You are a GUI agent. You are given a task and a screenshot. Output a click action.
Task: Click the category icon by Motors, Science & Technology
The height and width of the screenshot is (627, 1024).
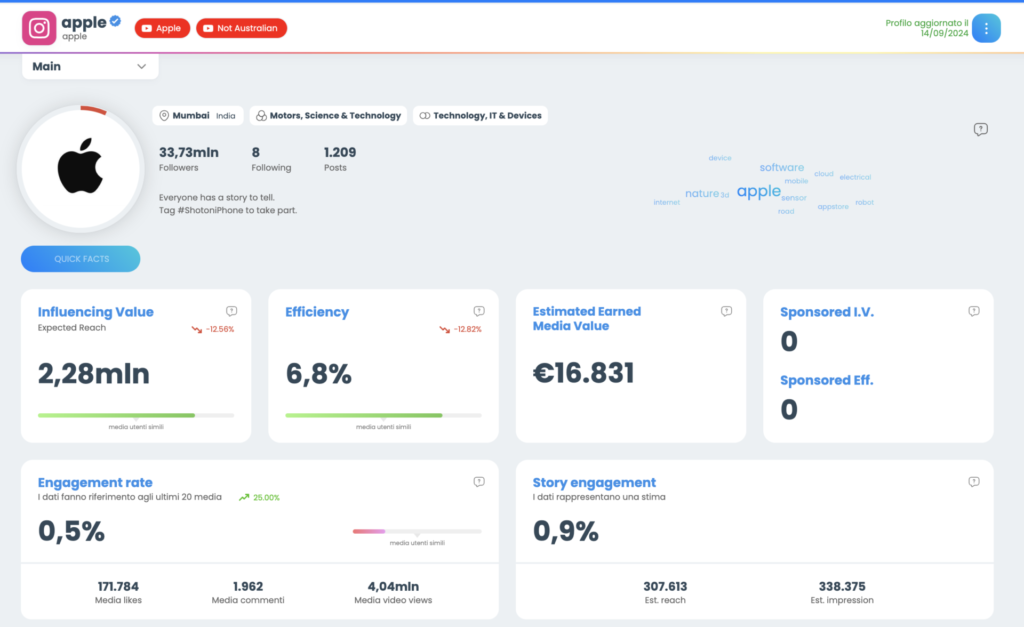click(261, 116)
